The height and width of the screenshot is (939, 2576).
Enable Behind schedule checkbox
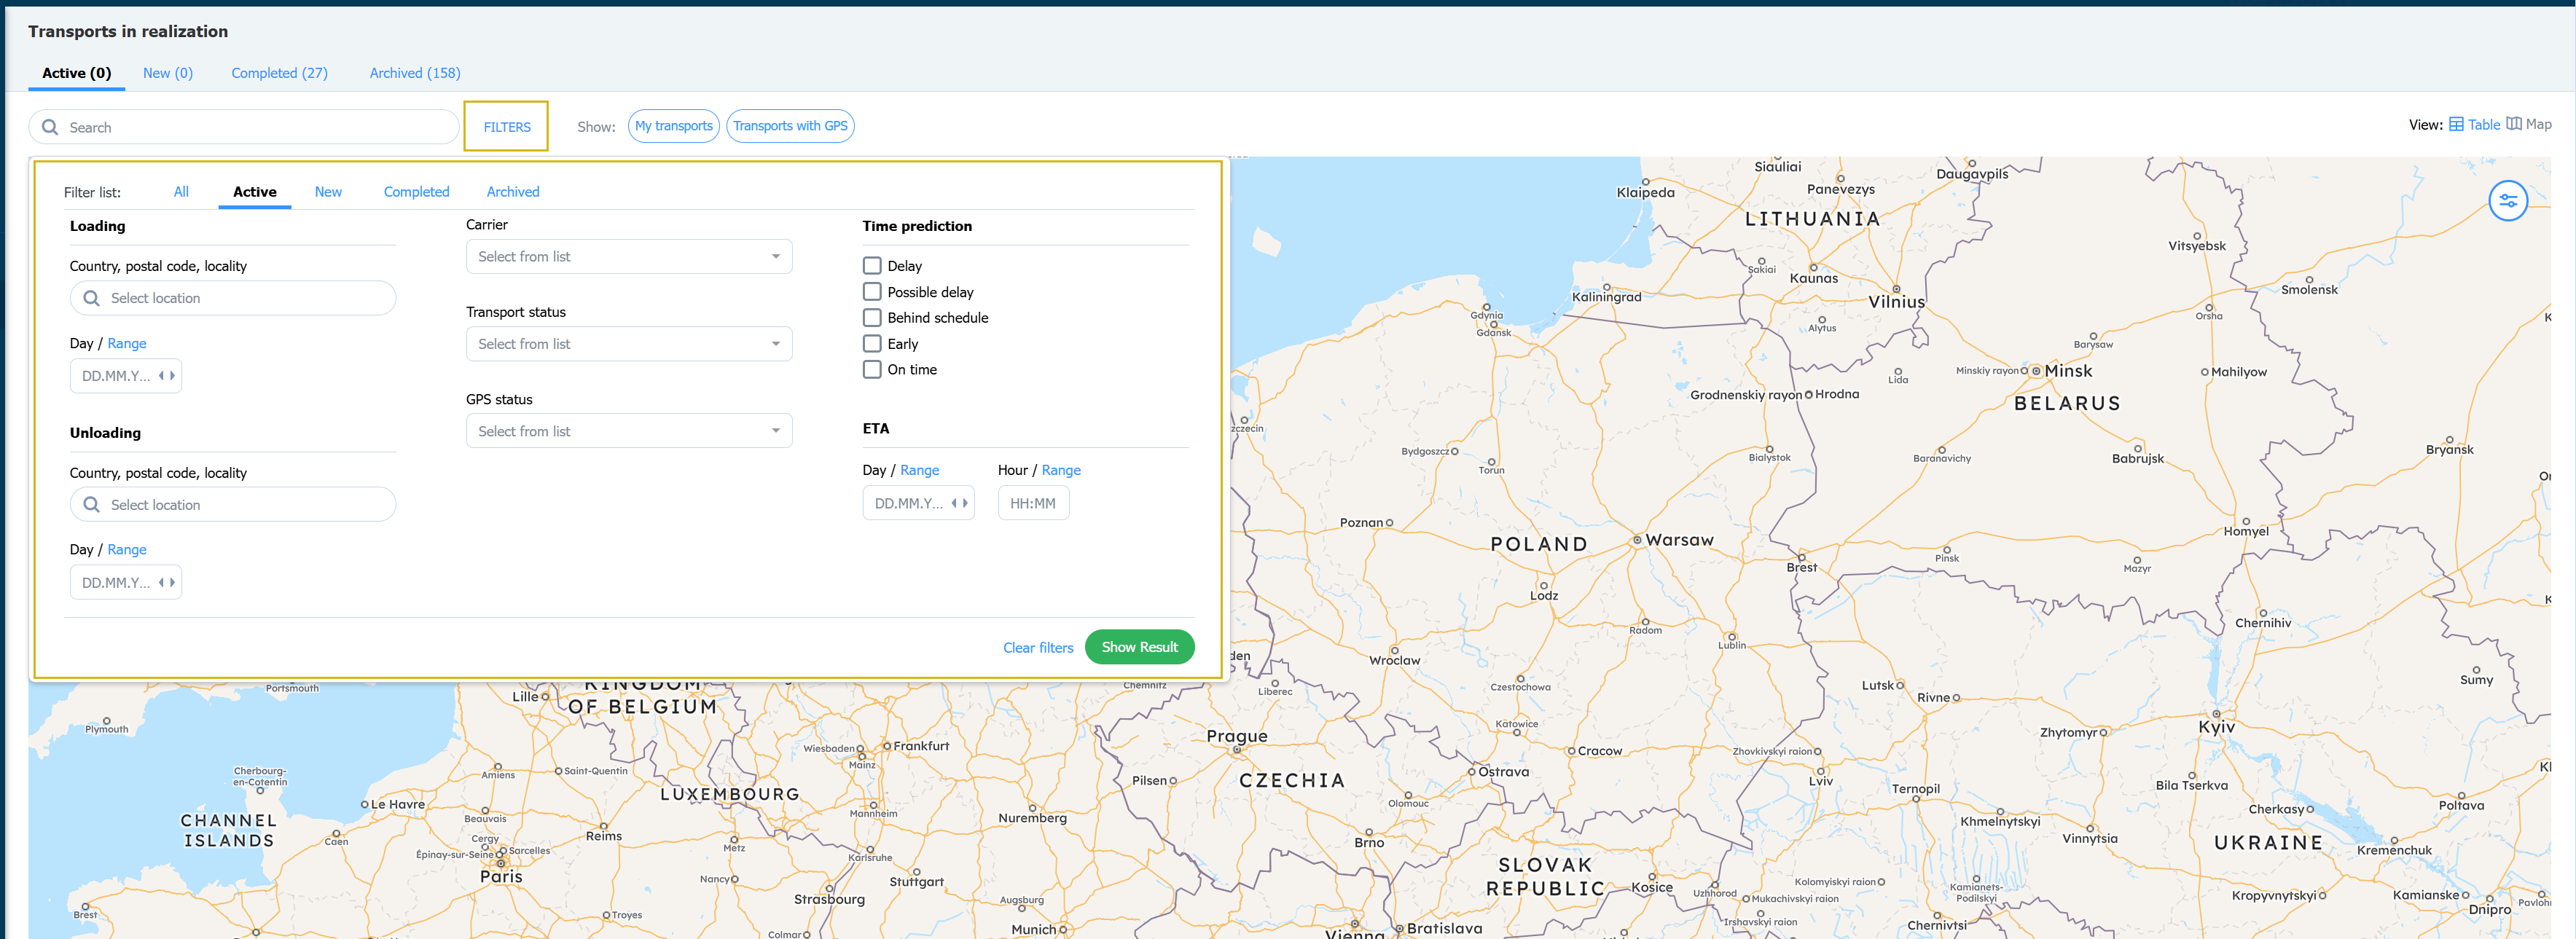point(872,318)
